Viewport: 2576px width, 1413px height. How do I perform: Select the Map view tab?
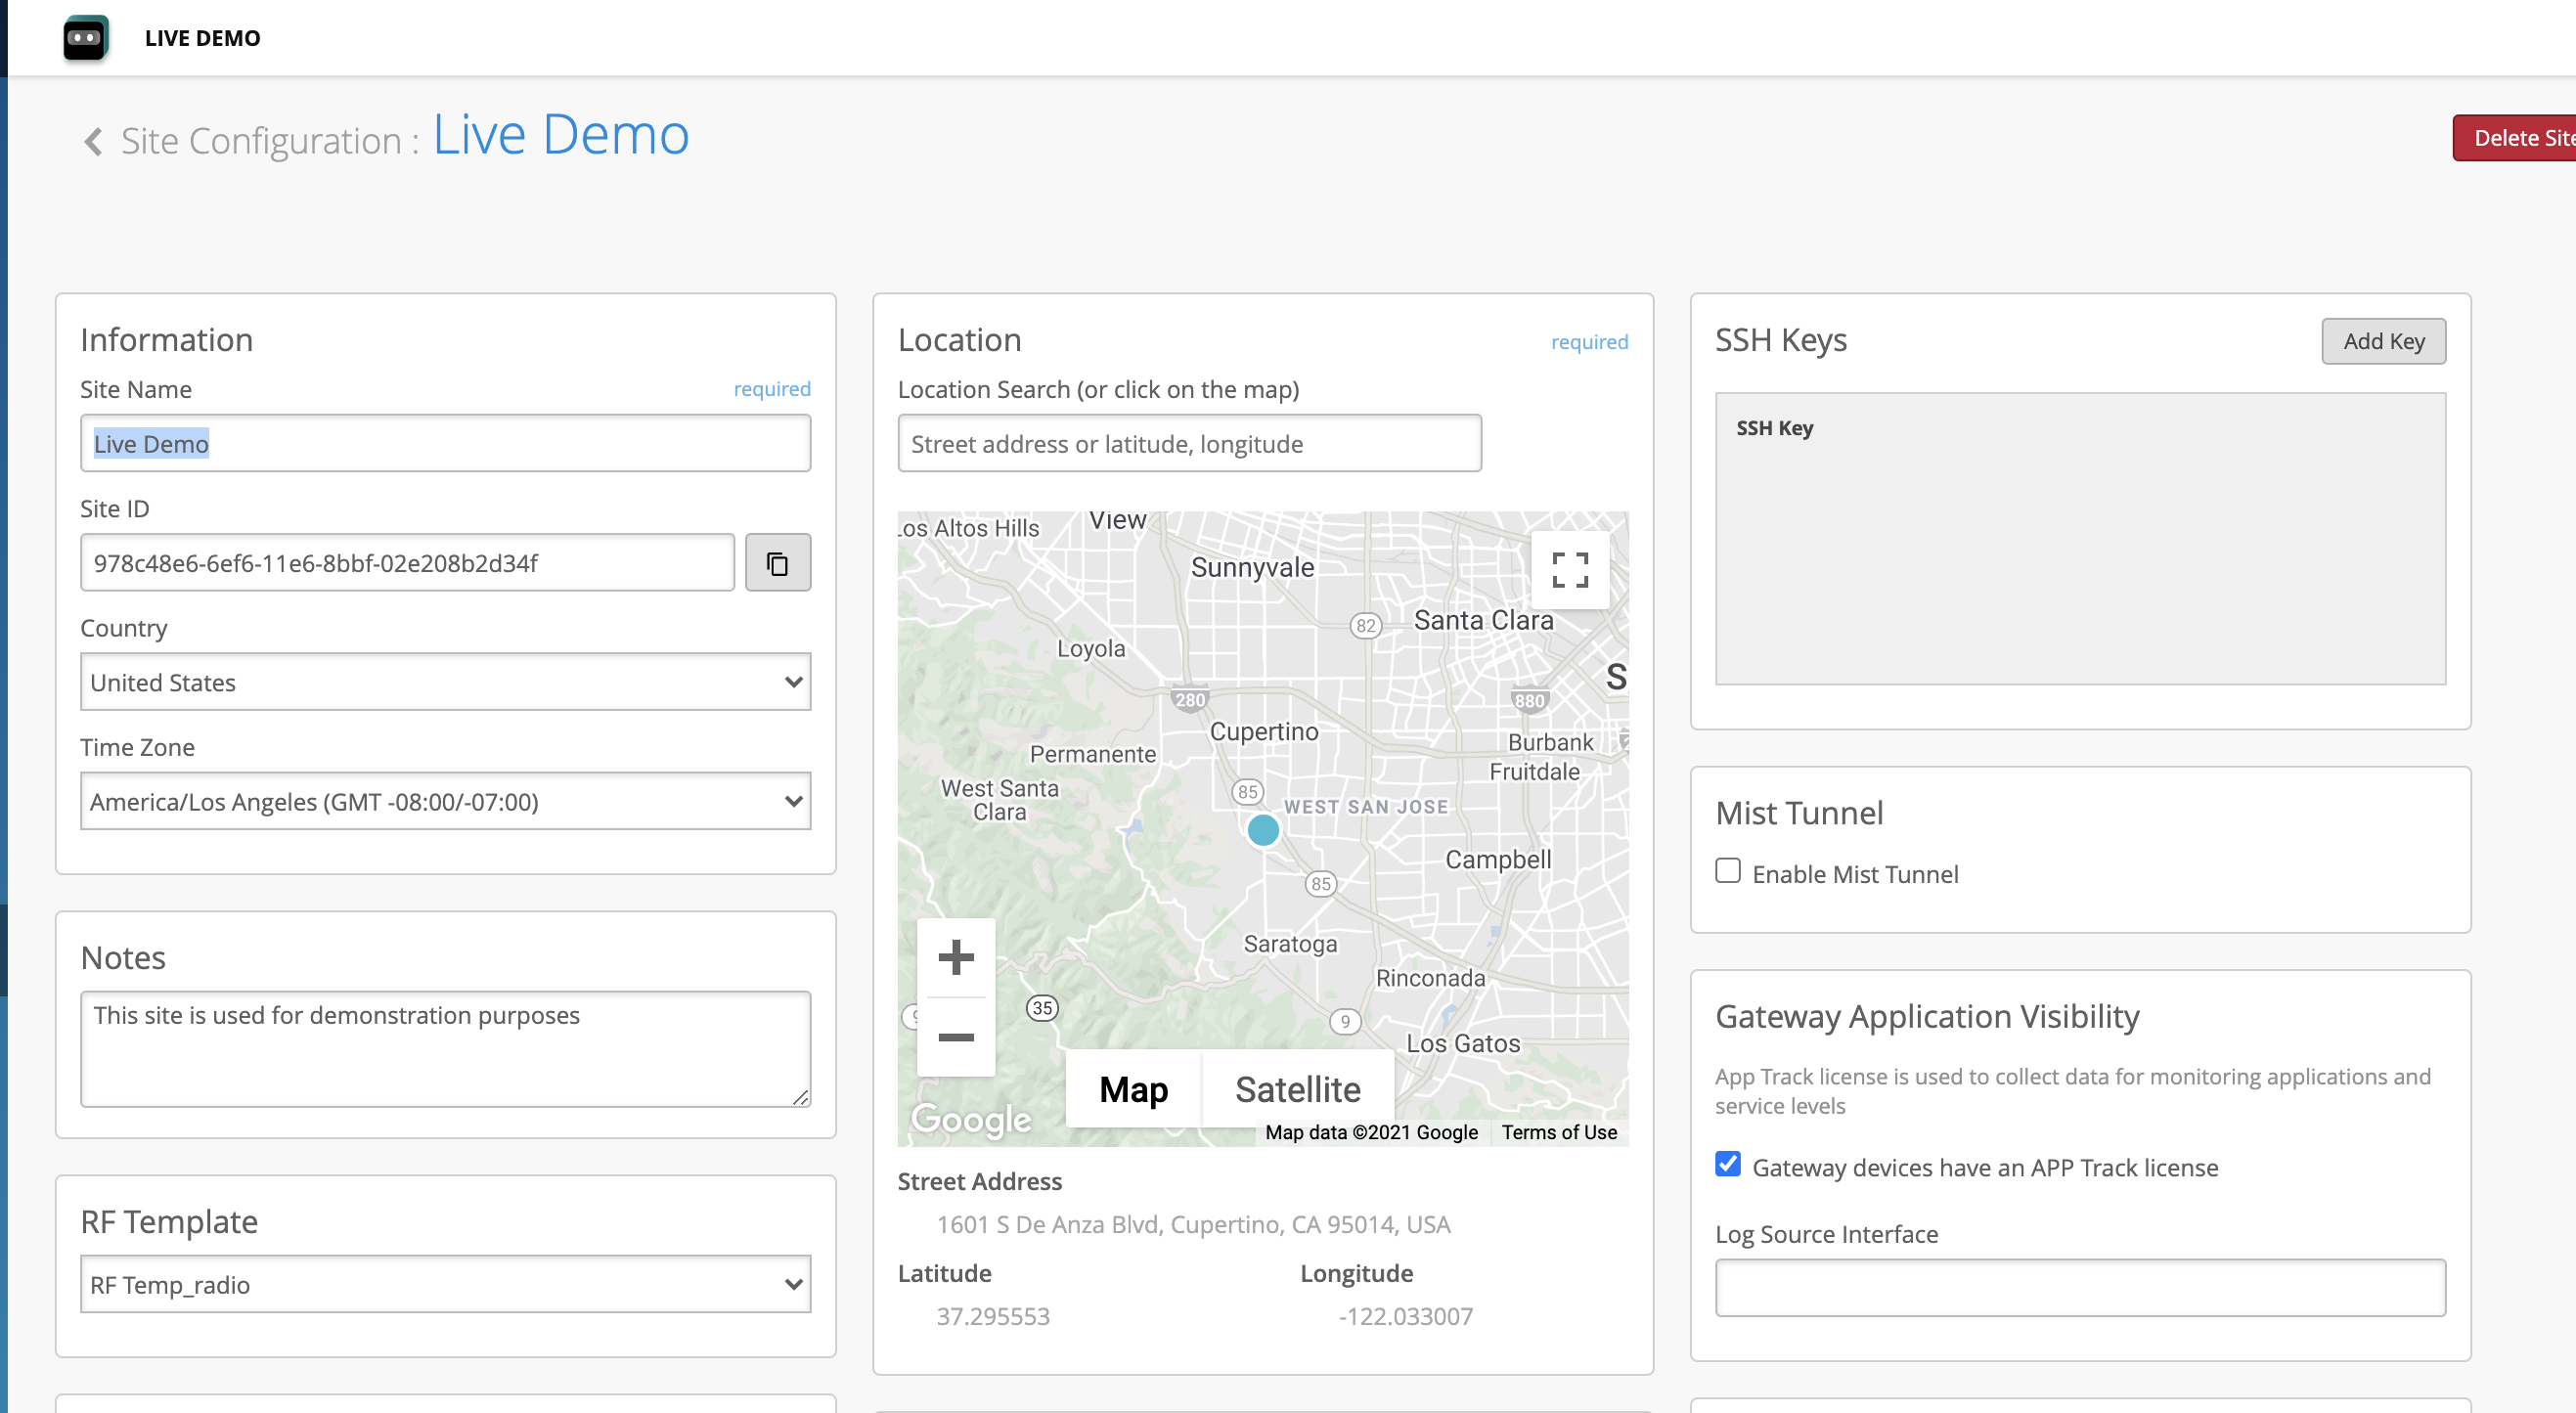(x=1133, y=1089)
